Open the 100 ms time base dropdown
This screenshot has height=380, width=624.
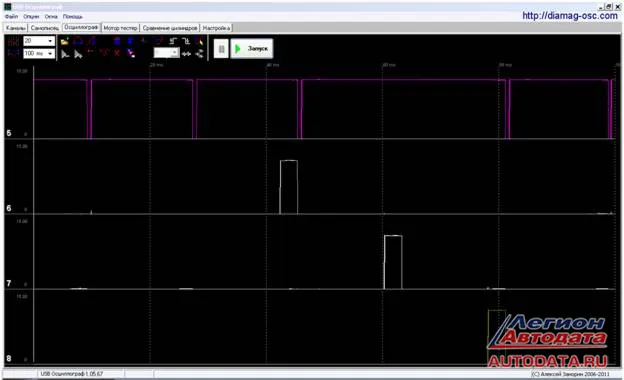tap(39, 53)
